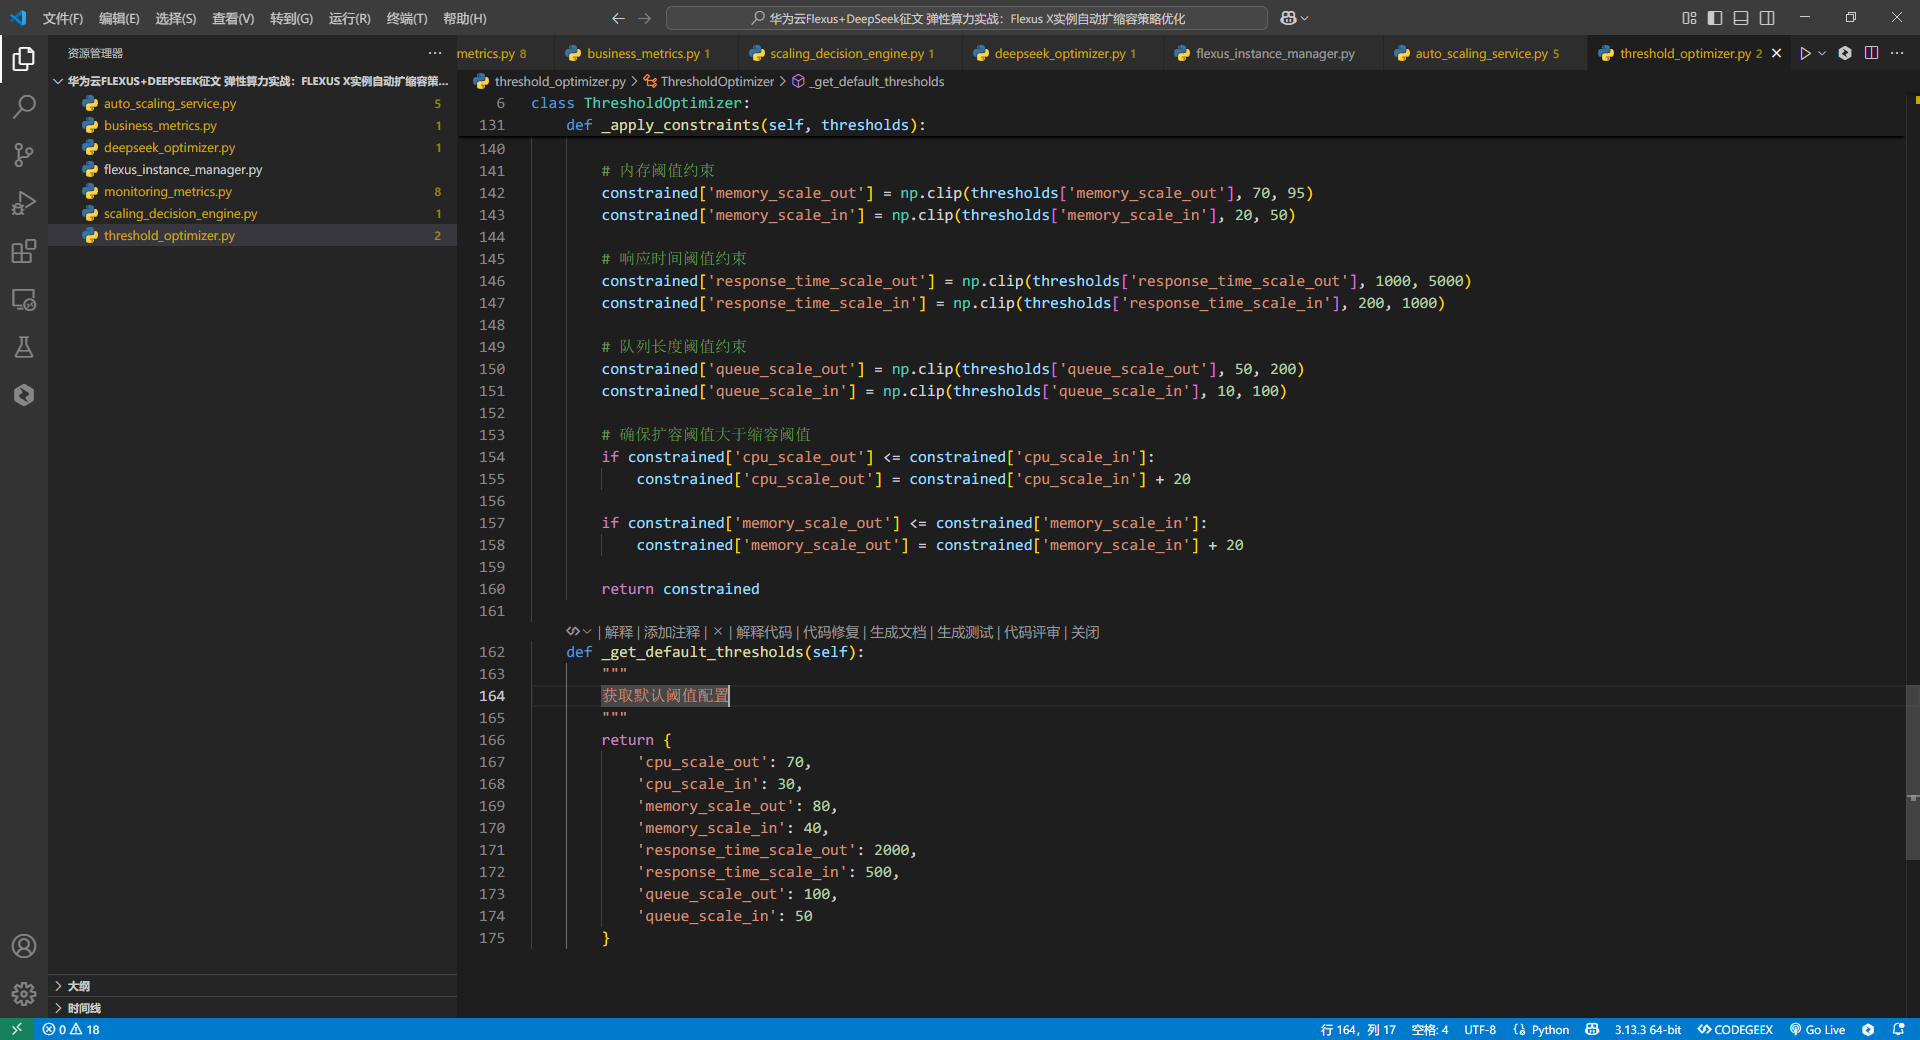Open the Remote Explorer view
The width and height of the screenshot is (1920, 1040).
tap(24, 299)
